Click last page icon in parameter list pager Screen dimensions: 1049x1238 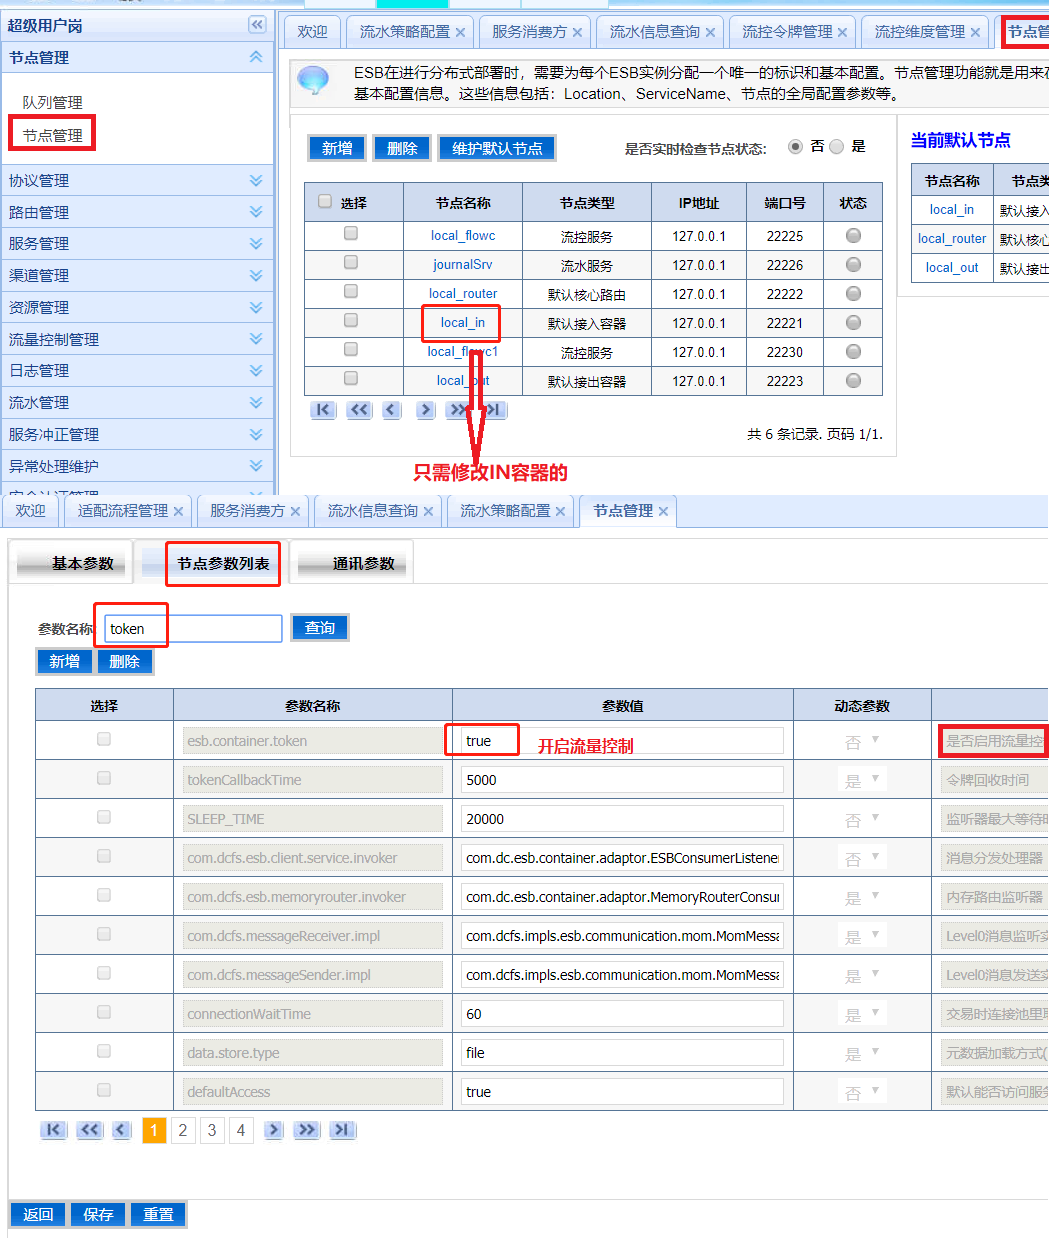coord(342,1130)
